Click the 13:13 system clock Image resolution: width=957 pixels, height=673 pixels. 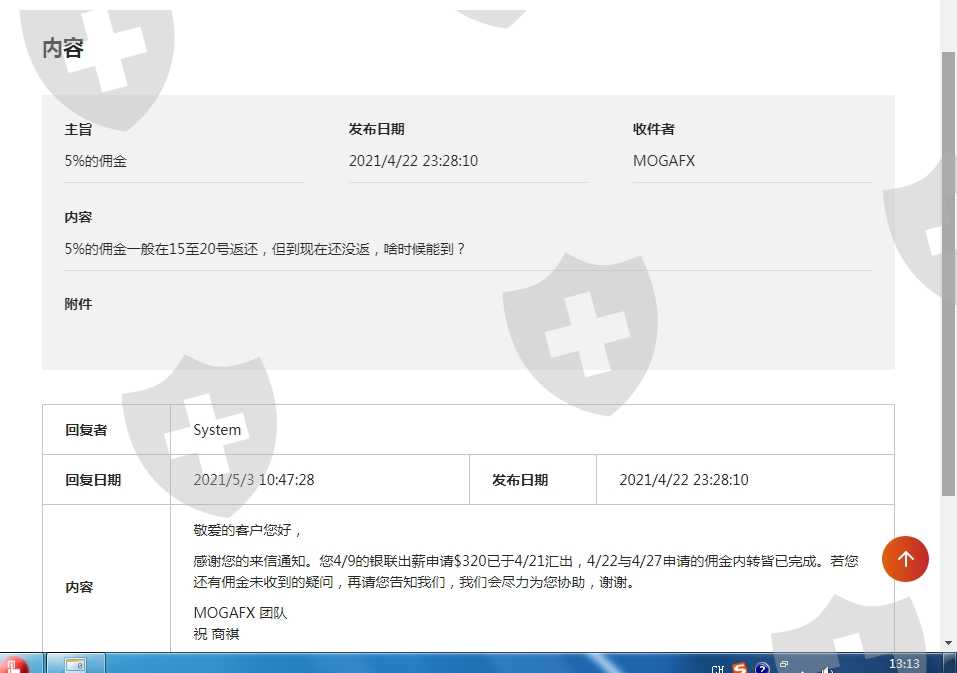pyautogui.click(x=904, y=664)
